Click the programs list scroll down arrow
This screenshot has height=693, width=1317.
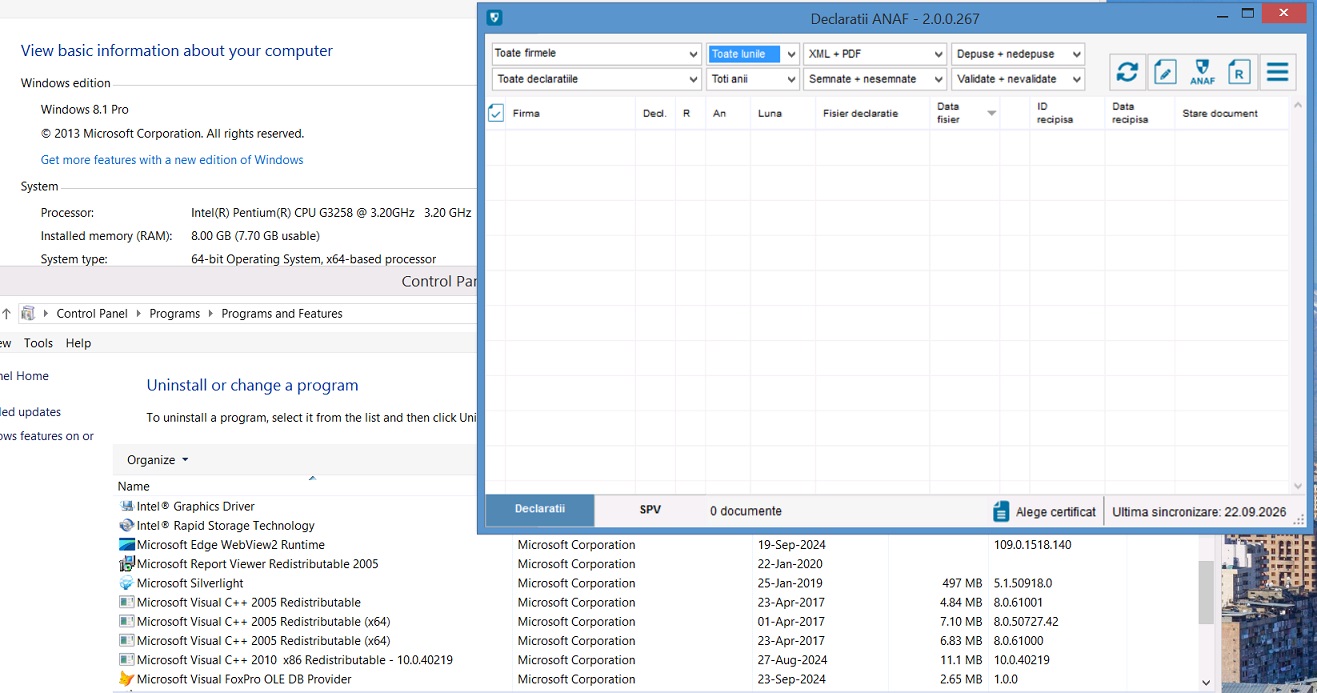(1206, 683)
